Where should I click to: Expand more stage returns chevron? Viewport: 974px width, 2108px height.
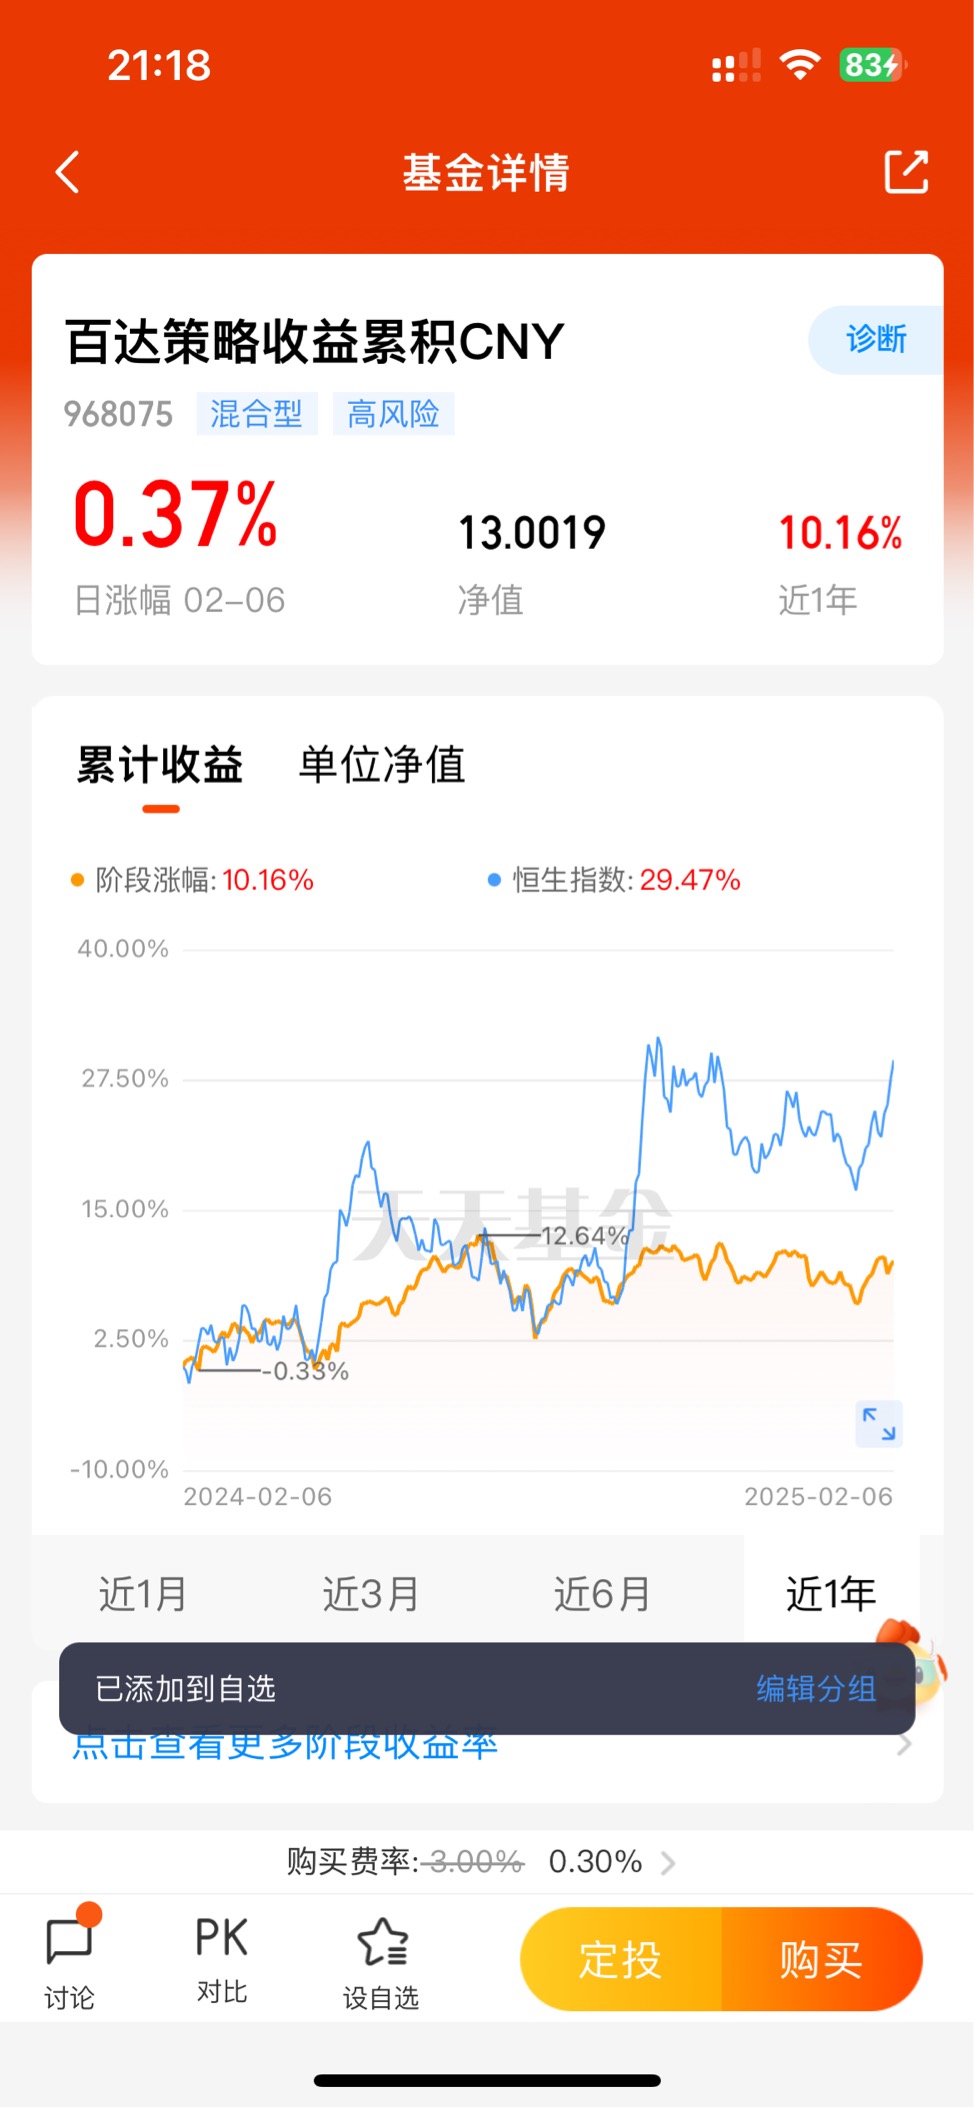pyautogui.click(x=904, y=1745)
